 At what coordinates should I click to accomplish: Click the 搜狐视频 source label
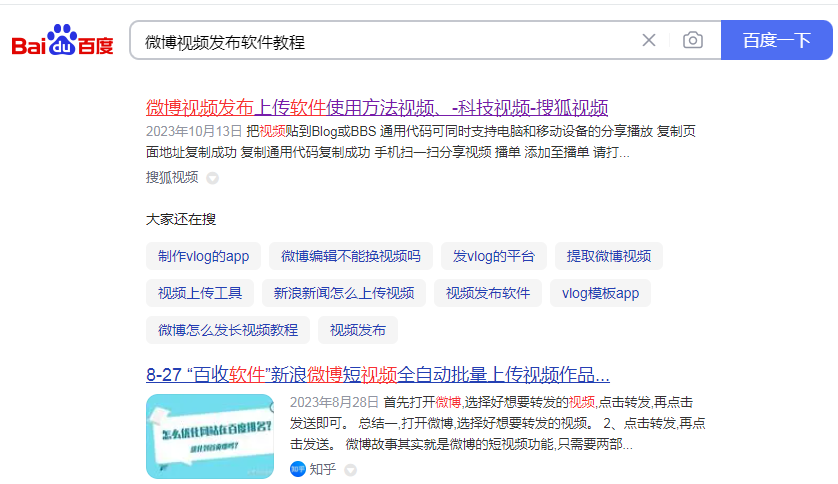coord(172,177)
